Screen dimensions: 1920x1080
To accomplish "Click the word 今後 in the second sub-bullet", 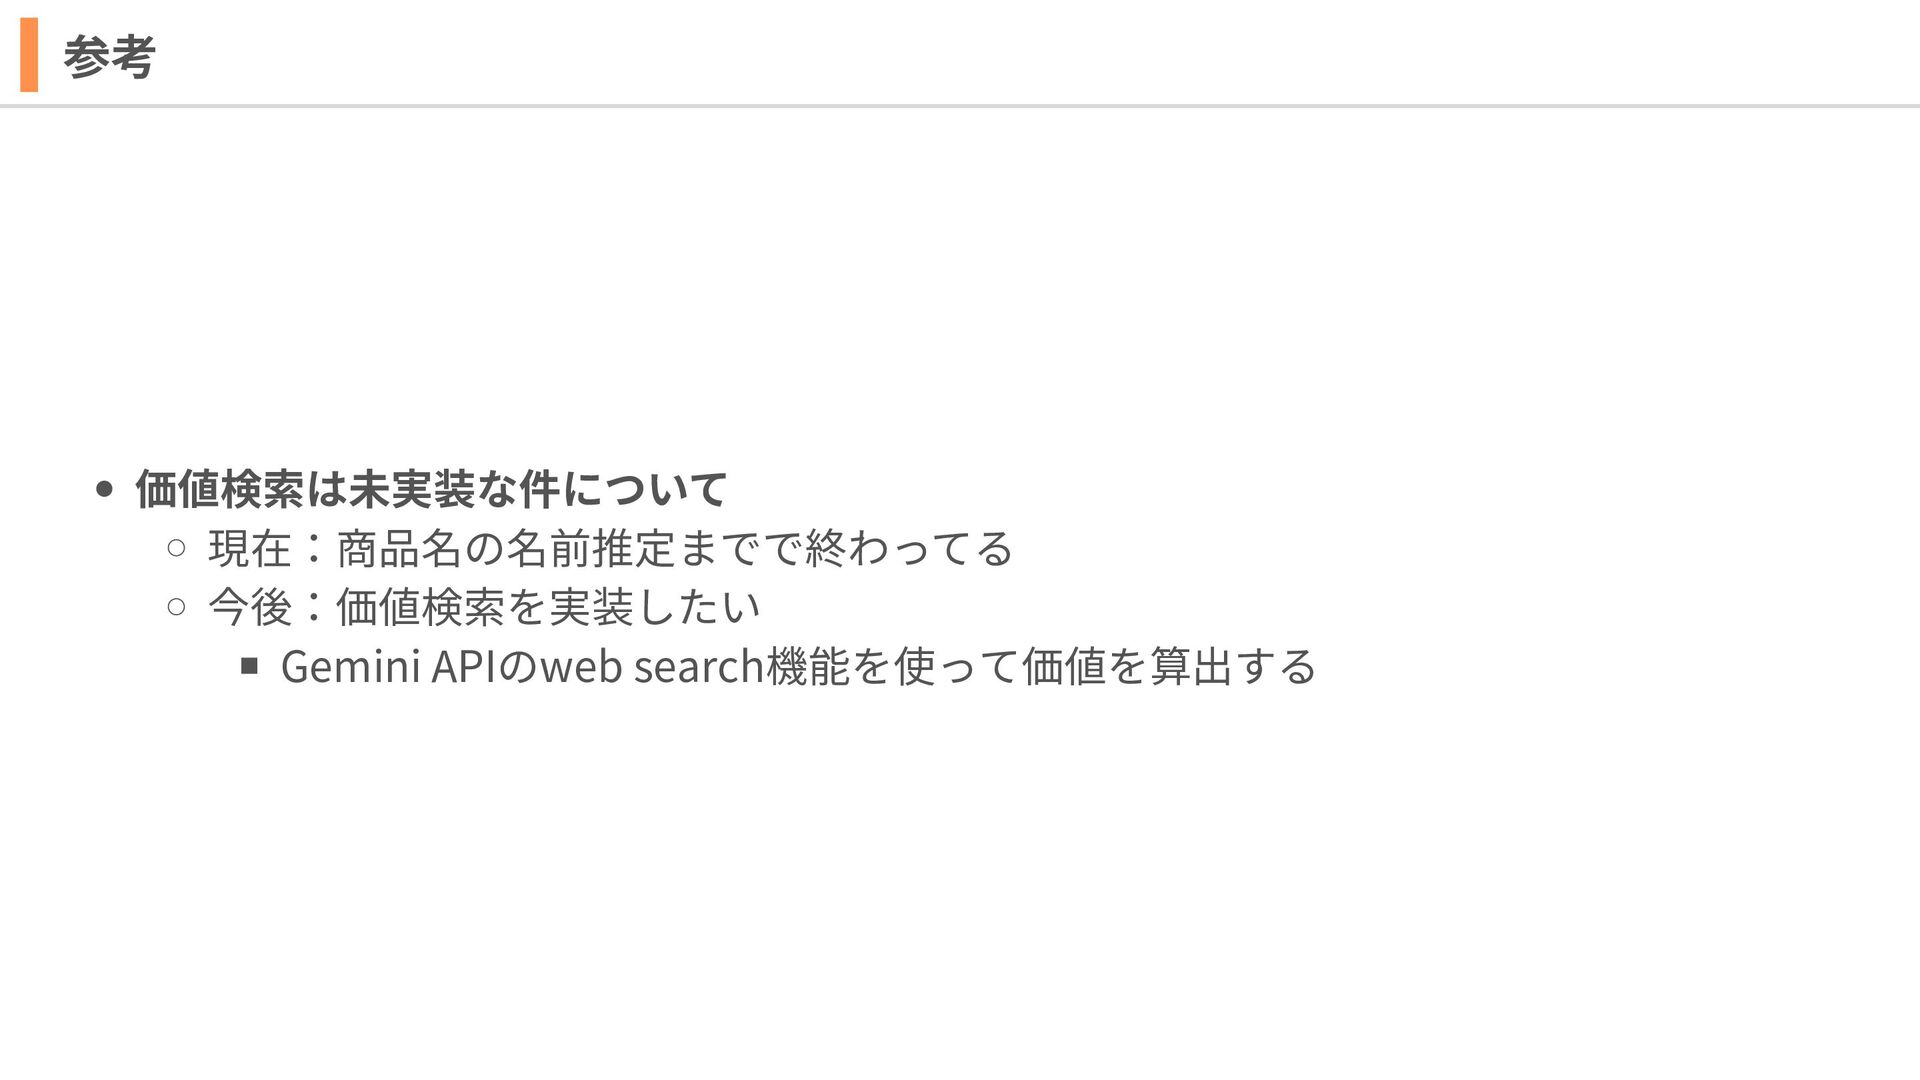I will (250, 607).
